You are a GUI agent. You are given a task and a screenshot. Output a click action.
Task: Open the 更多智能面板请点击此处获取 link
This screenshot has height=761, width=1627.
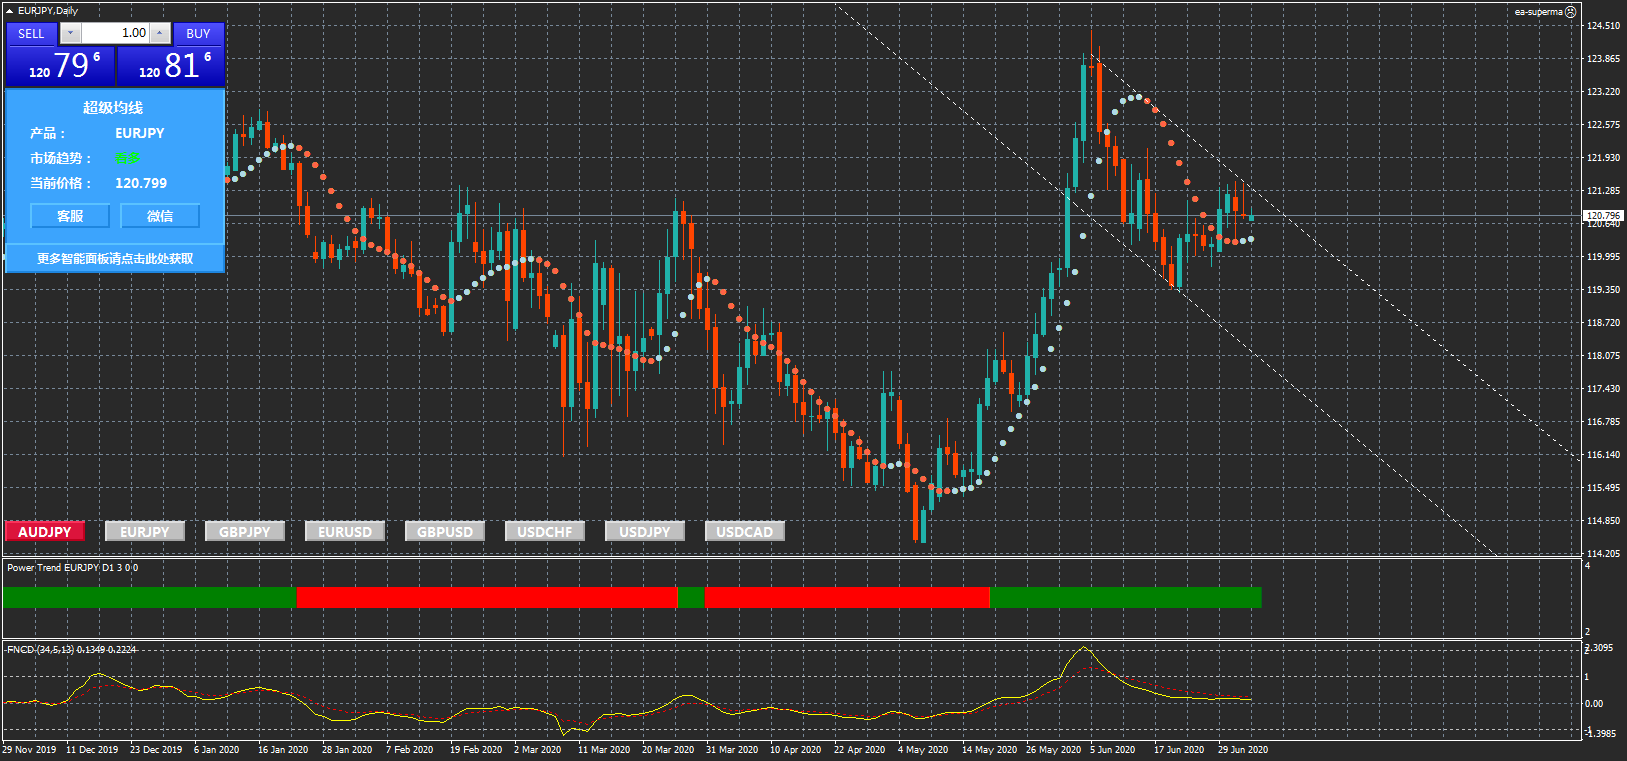point(115,259)
